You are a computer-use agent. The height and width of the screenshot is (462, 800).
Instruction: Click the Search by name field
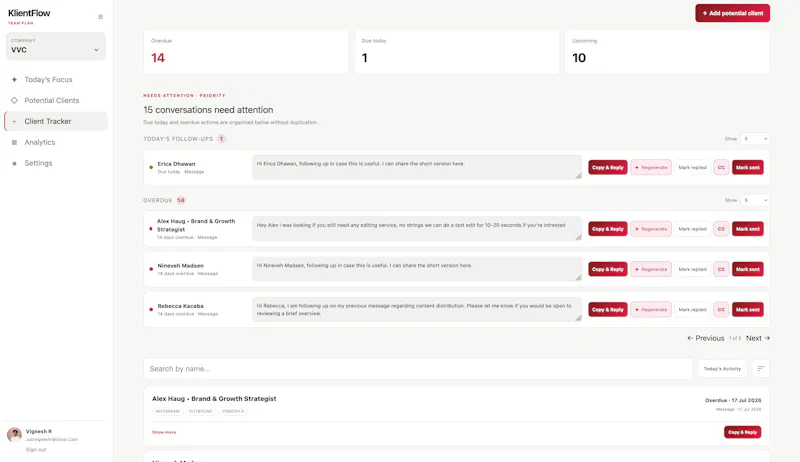[418, 369]
